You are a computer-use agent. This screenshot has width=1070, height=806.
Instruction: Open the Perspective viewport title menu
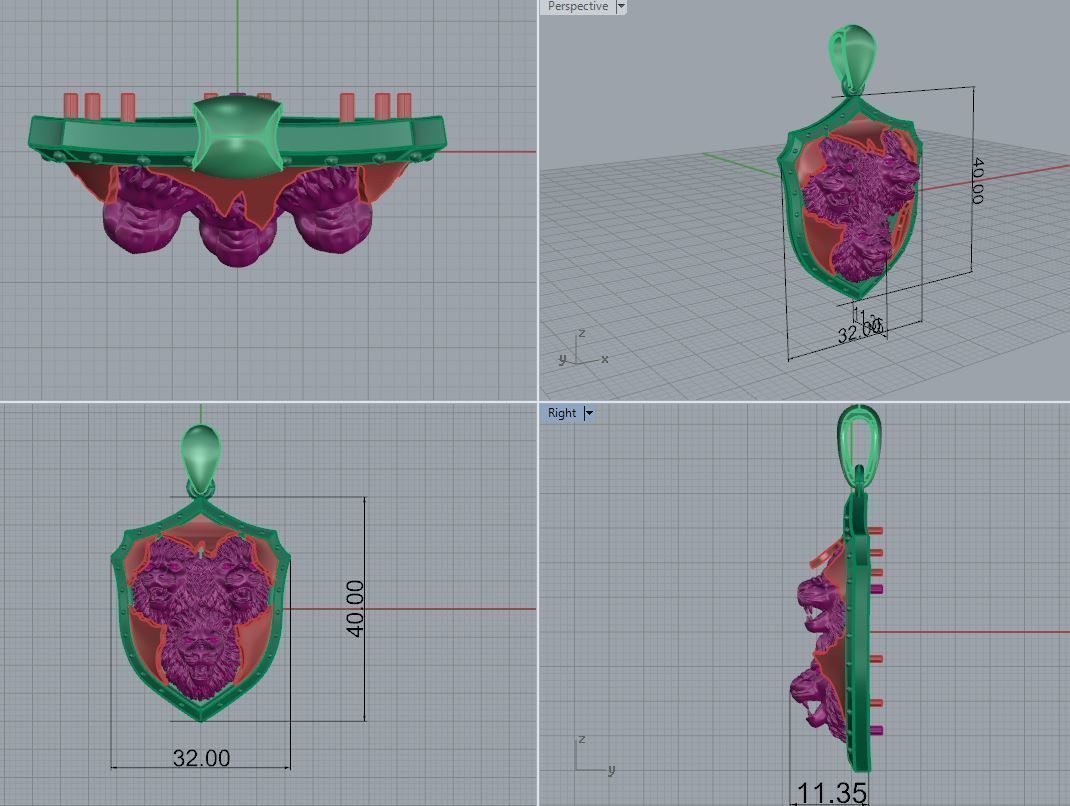(577, 6)
